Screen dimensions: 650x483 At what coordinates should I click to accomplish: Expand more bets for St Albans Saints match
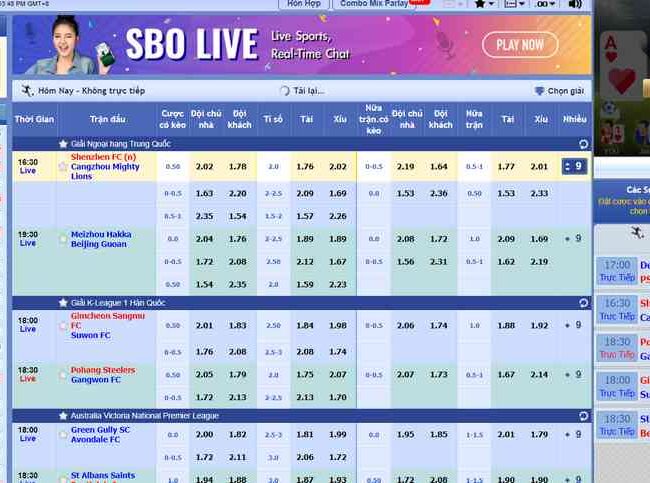(574, 479)
